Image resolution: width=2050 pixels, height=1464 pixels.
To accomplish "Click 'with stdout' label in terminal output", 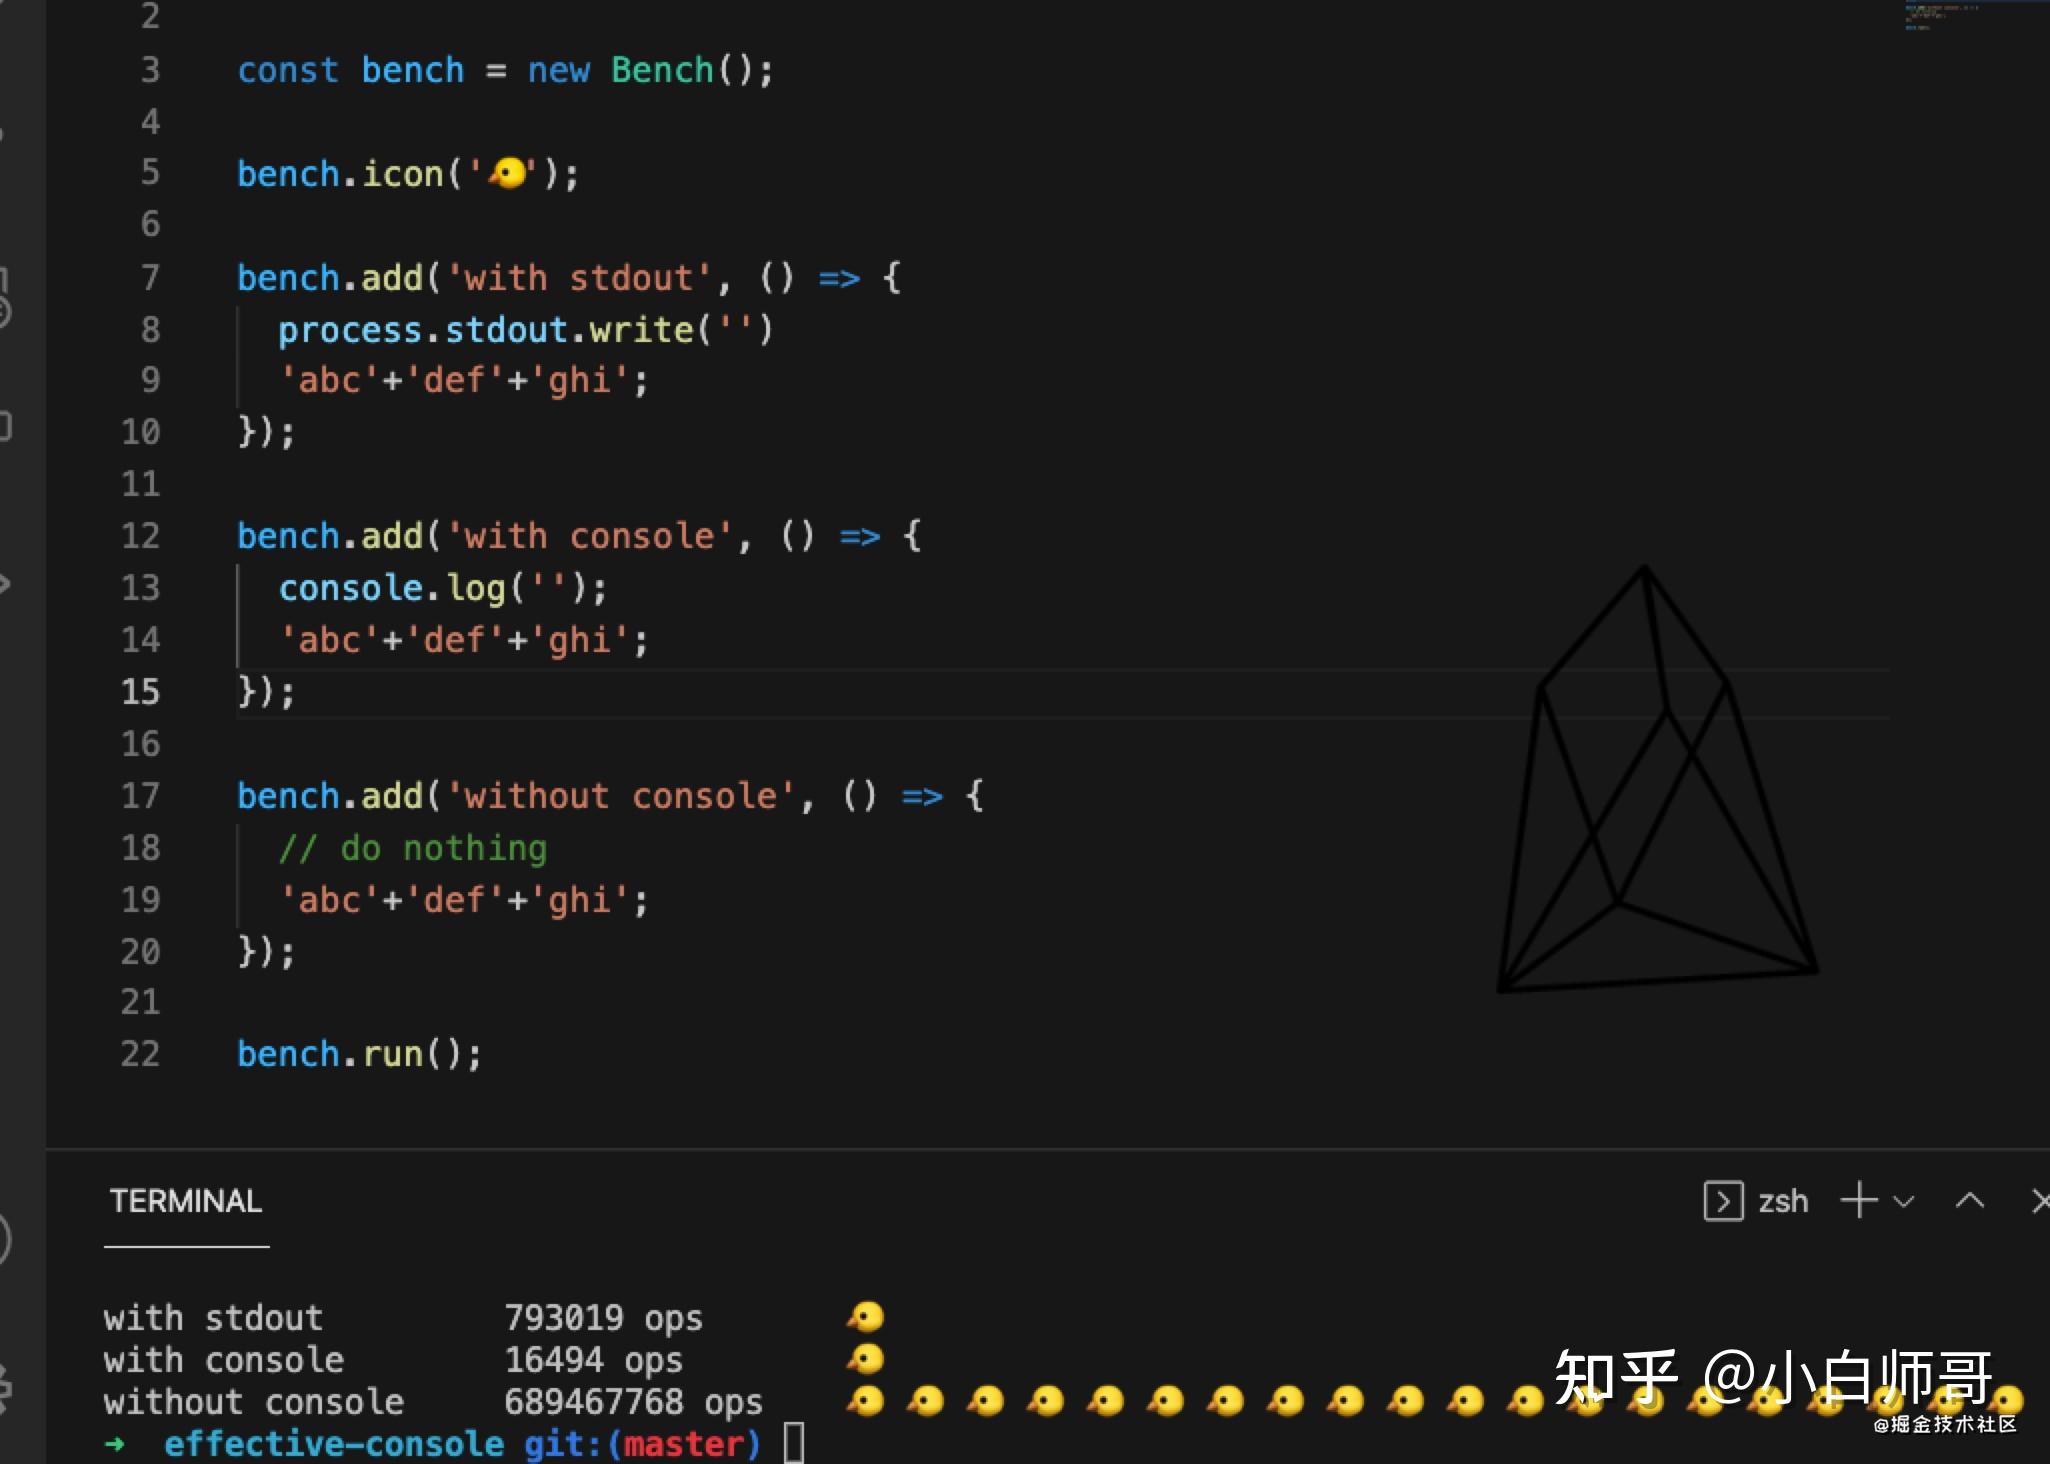I will tap(213, 1318).
